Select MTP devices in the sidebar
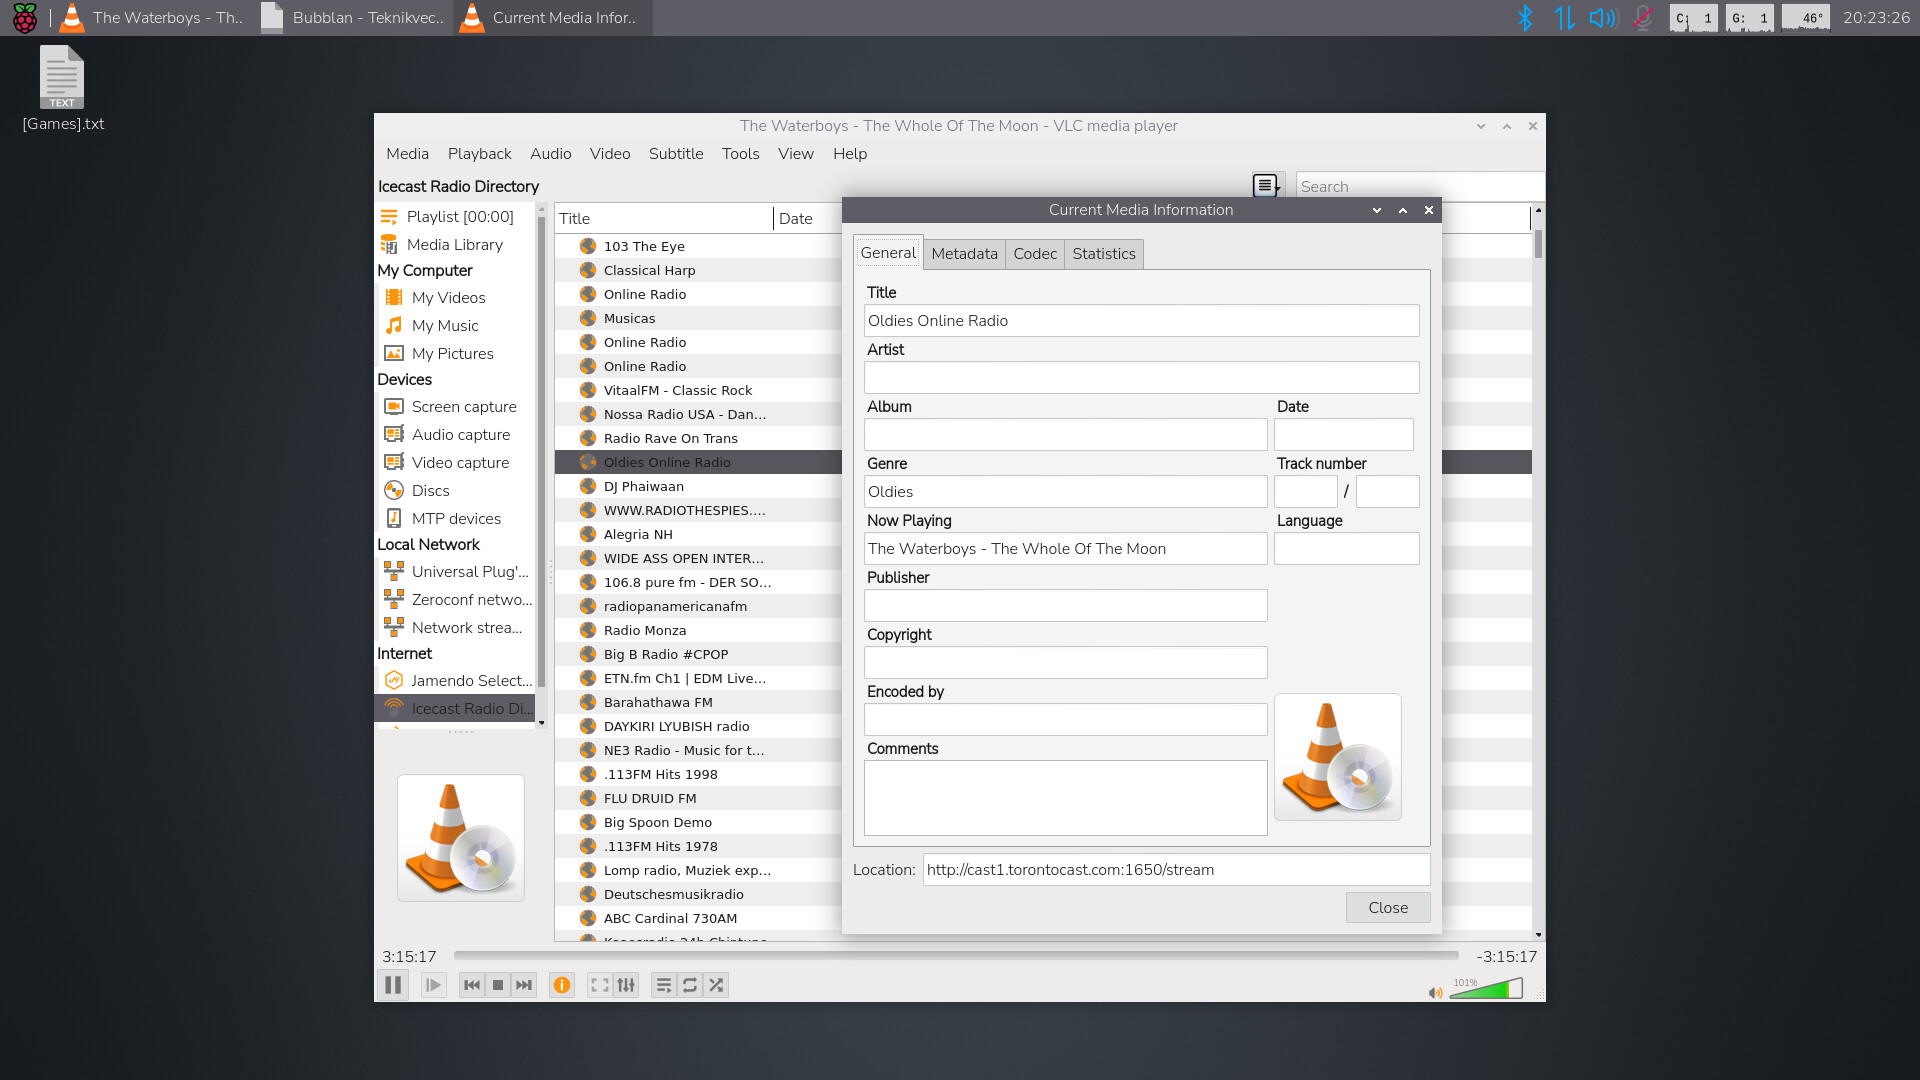Image resolution: width=1920 pixels, height=1080 pixels. [x=455, y=519]
